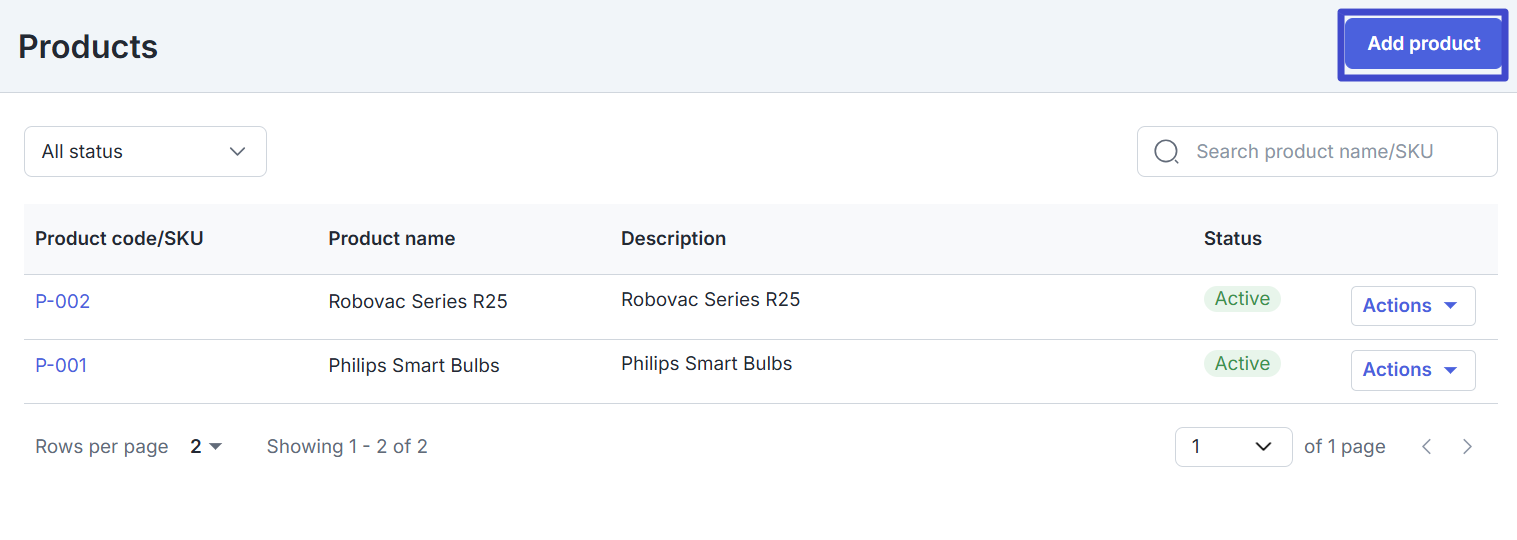Click the search magnifier icon

click(1166, 151)
